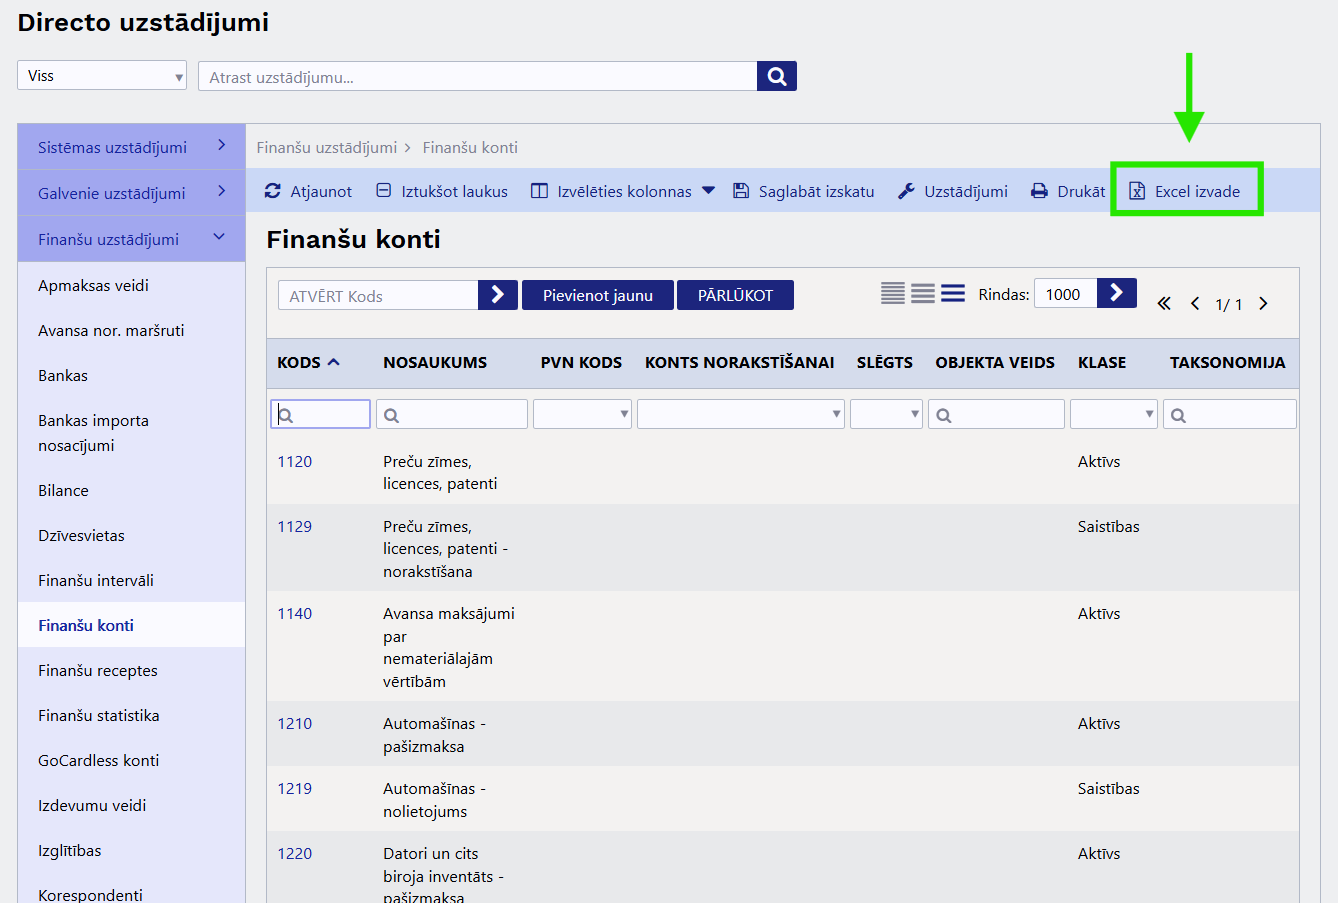Click Excel izvade export icon
The width and height of the screenshot is (1338, 903).
(x=1137, y=191)
